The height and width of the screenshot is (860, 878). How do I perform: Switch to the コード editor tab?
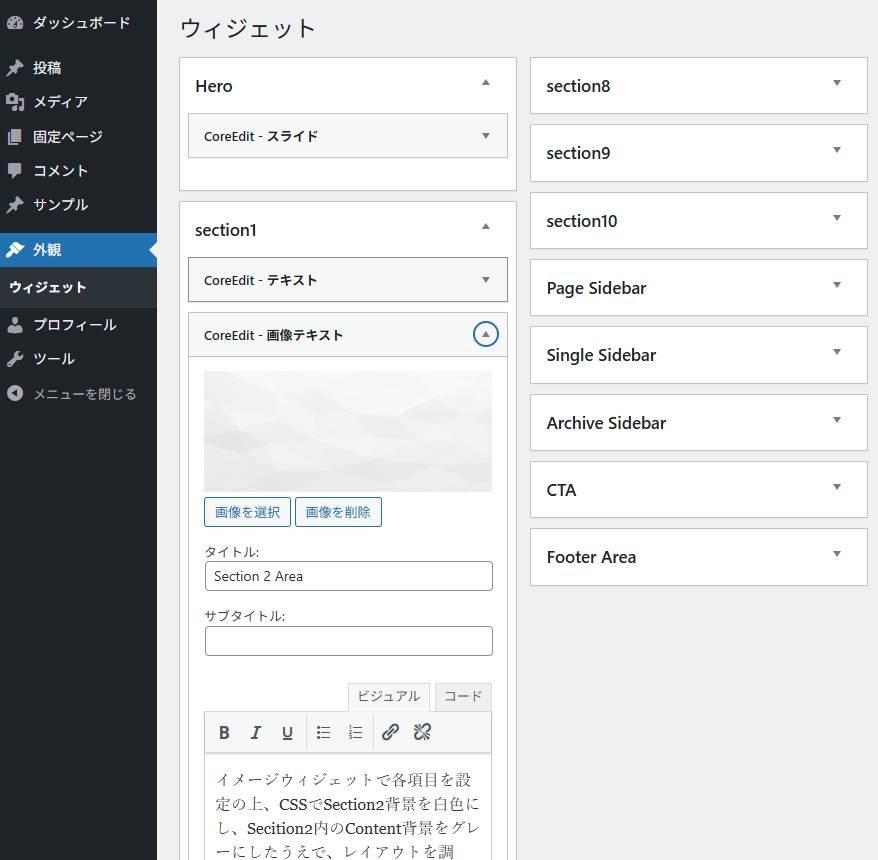click(463, 697)
